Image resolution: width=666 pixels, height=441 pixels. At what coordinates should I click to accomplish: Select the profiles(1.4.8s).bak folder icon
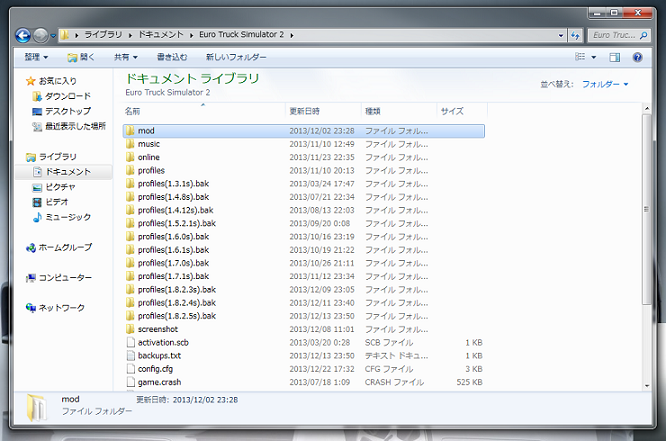[x=130, y=197]
